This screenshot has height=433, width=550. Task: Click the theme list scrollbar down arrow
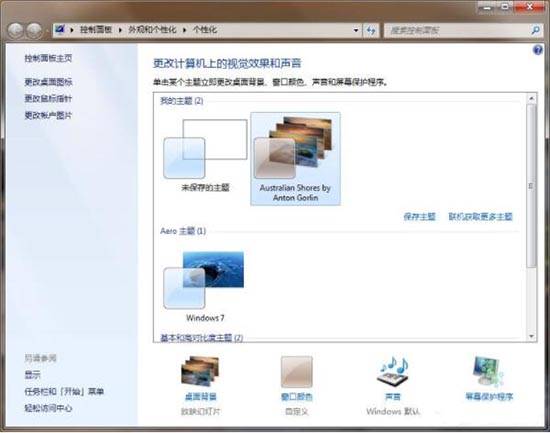pyautogui.click(x=532, y=336)
